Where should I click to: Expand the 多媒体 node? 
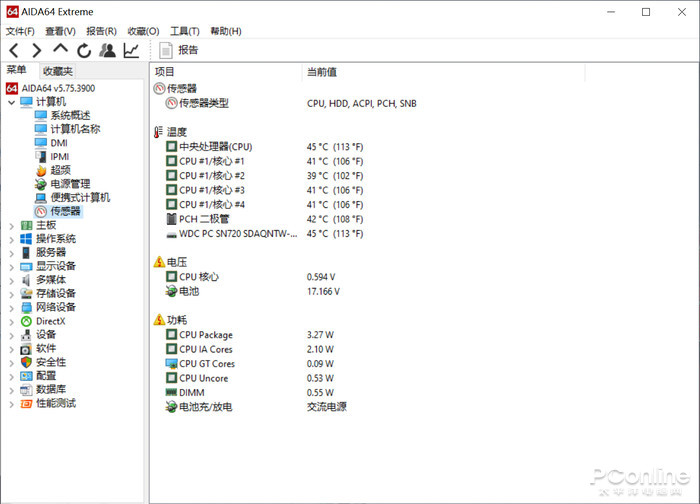click(12, 281)
